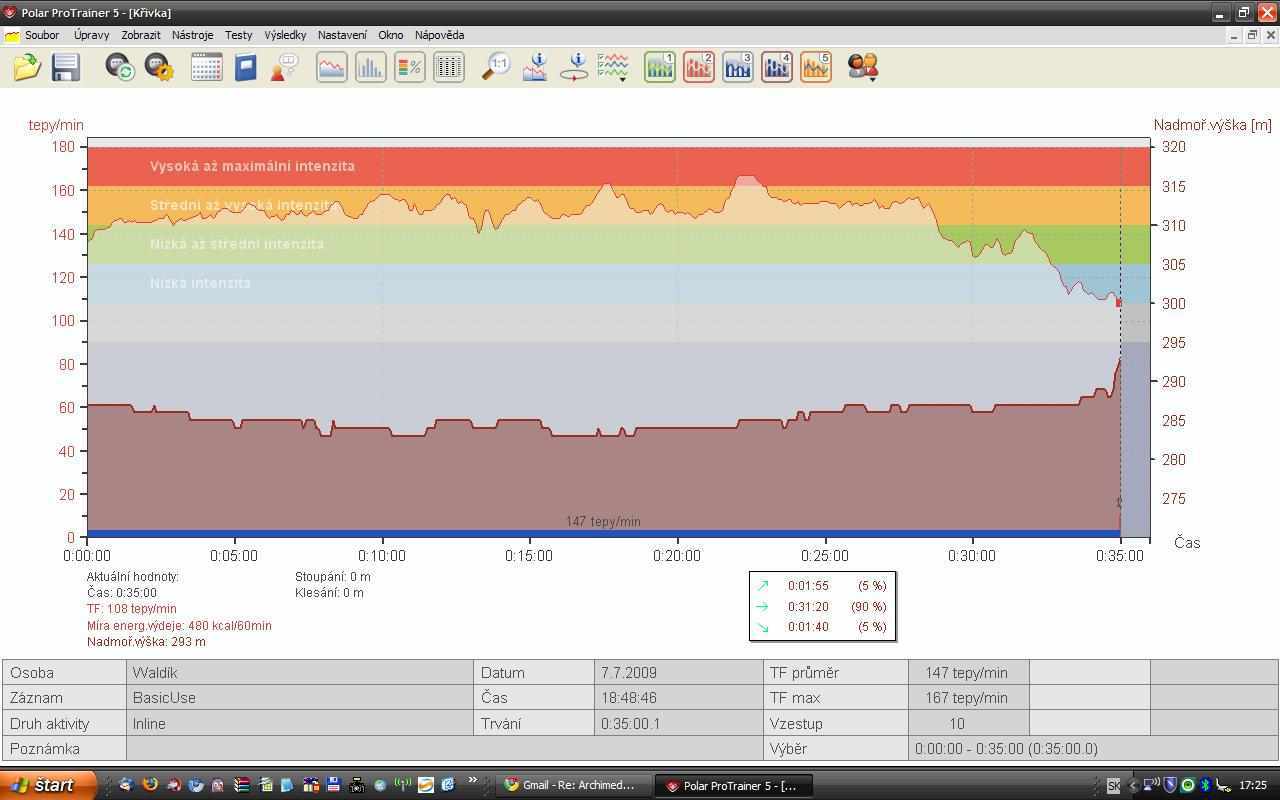Image resolution: width=1280 pixels, height=800 pixels.
Task: Click the ascent row '0:01:55 (5 %)'
Action: click(822, 586)
